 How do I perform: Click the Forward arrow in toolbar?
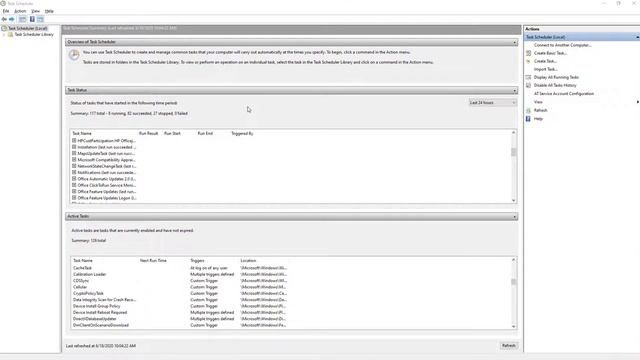[12, 19]
